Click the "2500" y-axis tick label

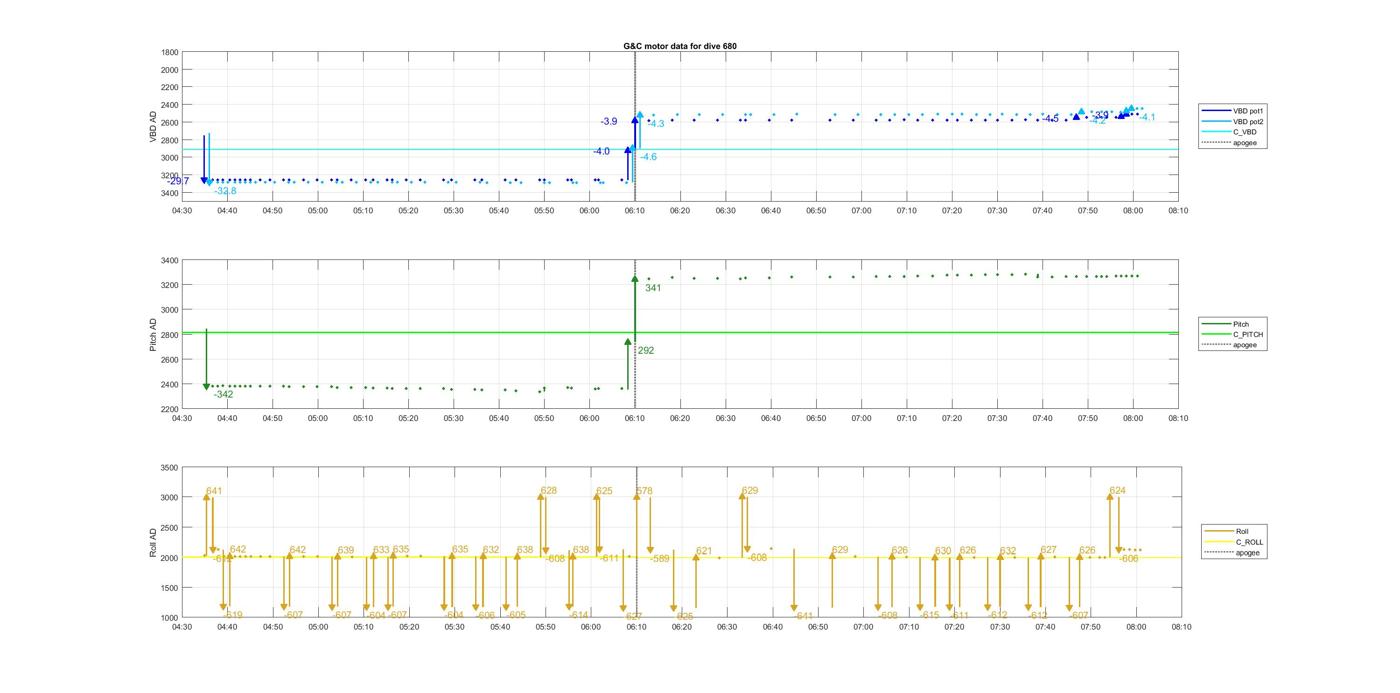(x=169, y=528)
